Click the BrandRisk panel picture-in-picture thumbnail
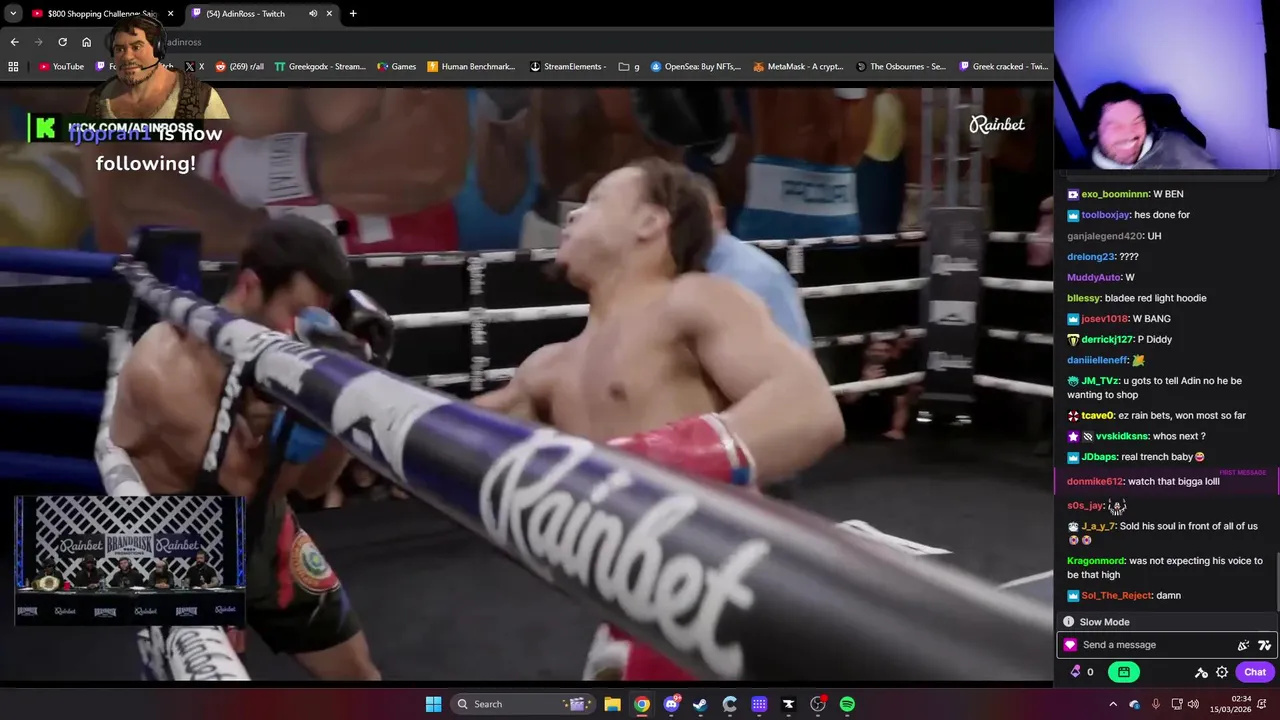Viewport: 1280px width, 720px height. 129,560
